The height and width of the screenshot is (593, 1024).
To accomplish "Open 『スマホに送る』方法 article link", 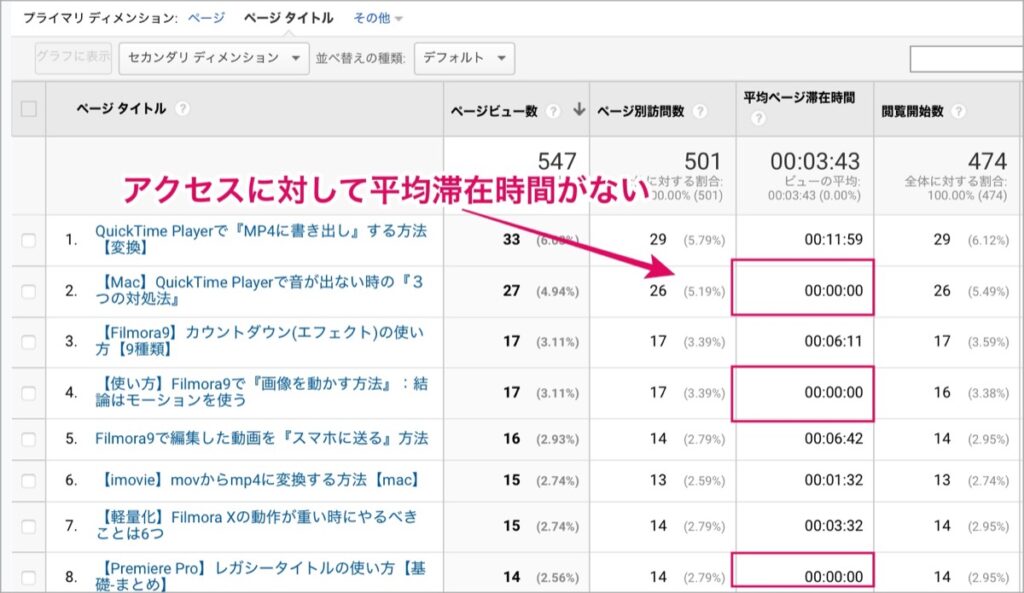I will coord(261,438).
